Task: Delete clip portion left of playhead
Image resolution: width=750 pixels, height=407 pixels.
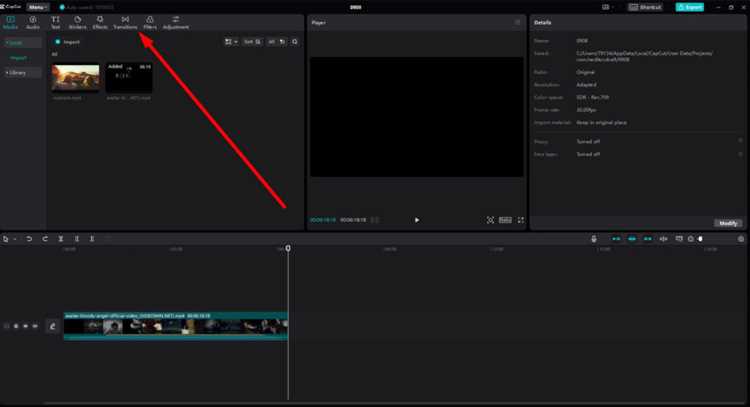Action: point(77,239)
